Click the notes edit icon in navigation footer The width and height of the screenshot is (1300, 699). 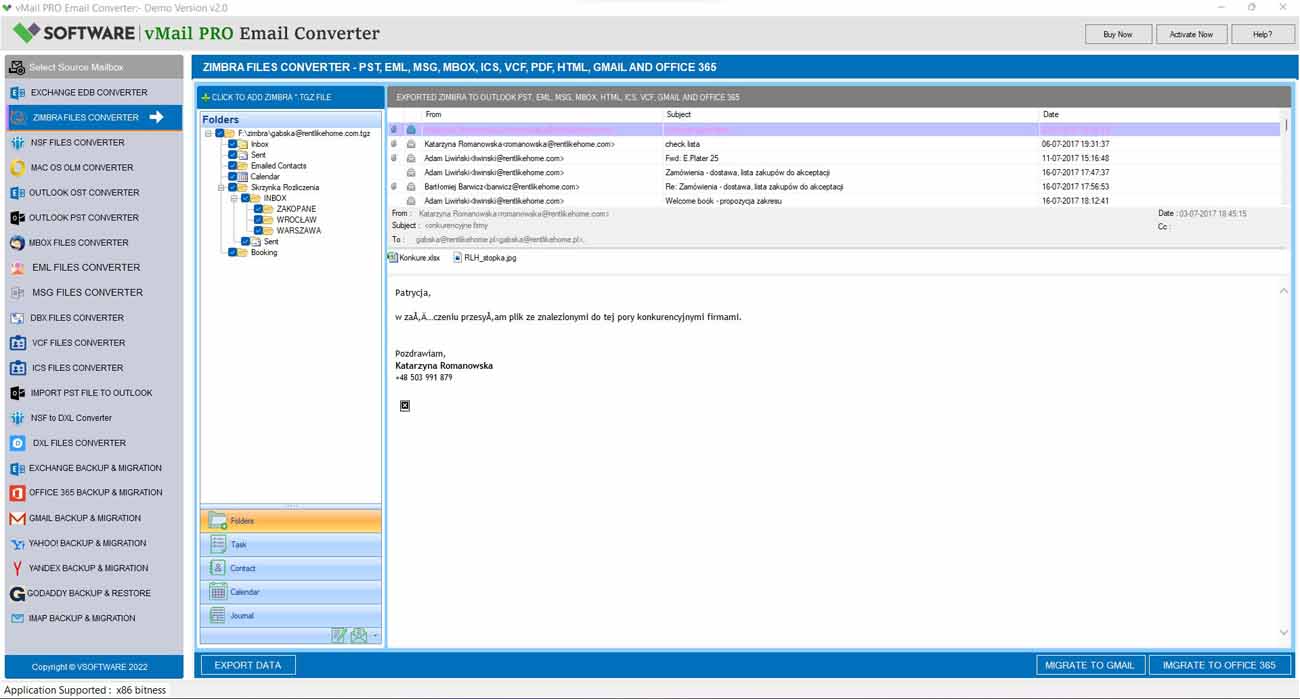[339, 635]
